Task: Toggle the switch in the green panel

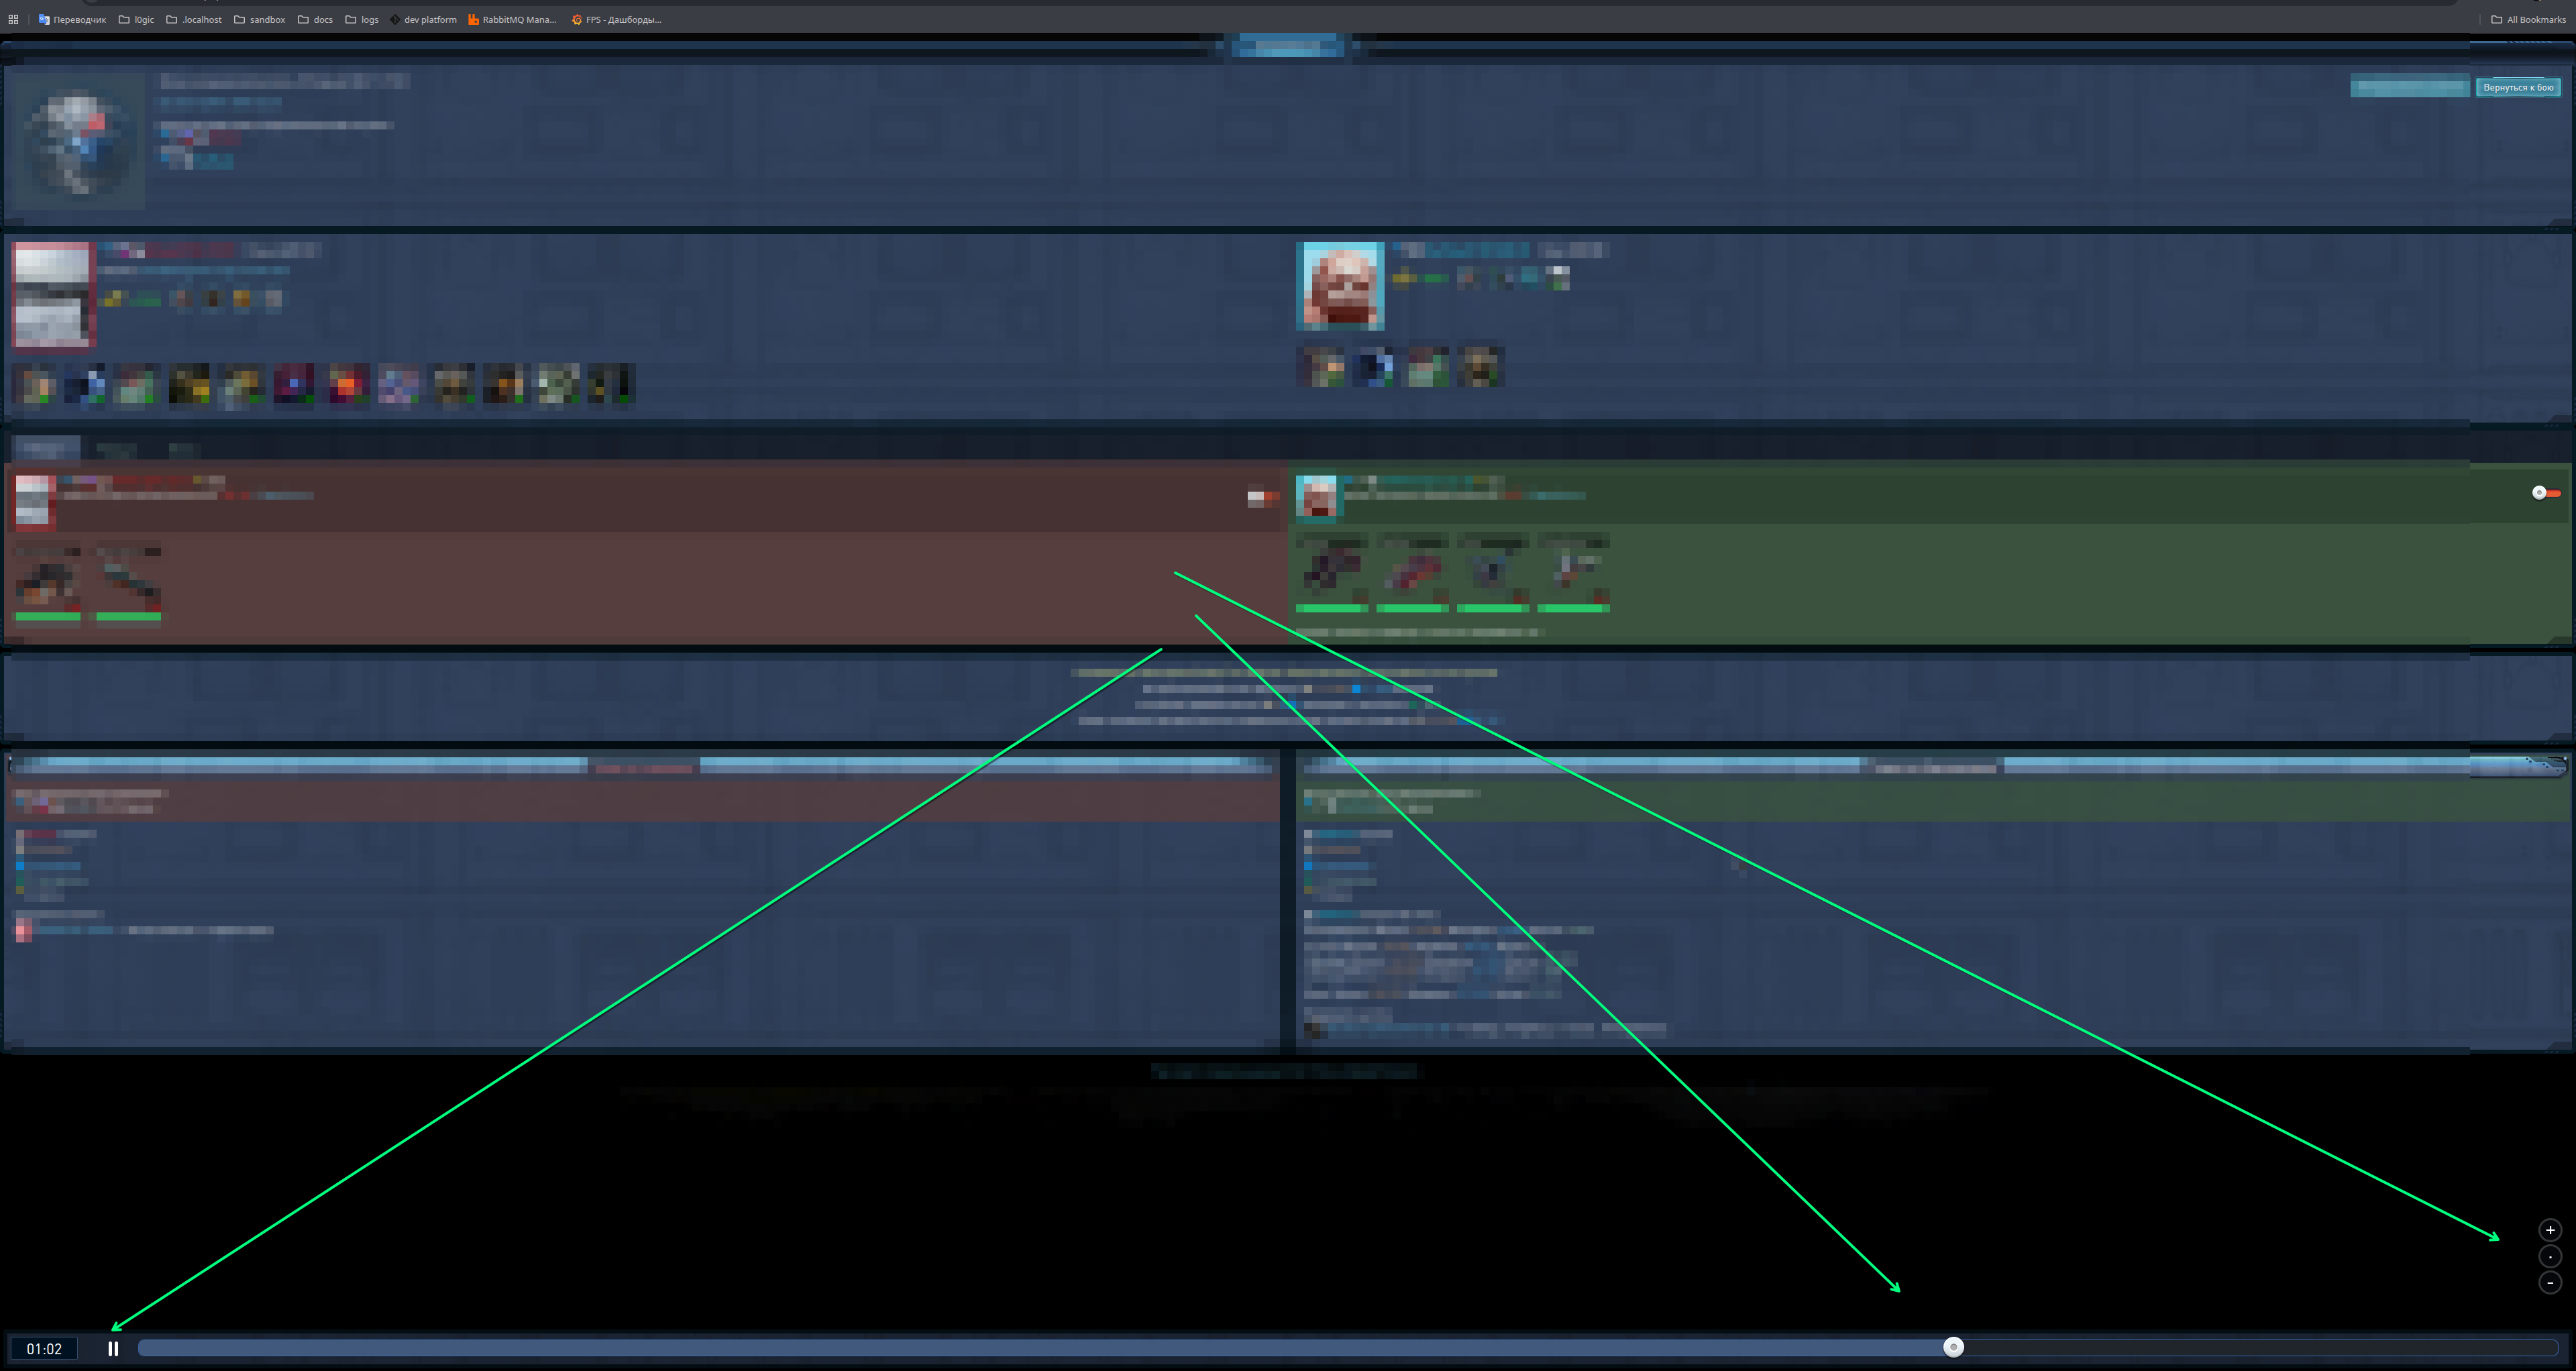Action: (x=2546, y=492)
